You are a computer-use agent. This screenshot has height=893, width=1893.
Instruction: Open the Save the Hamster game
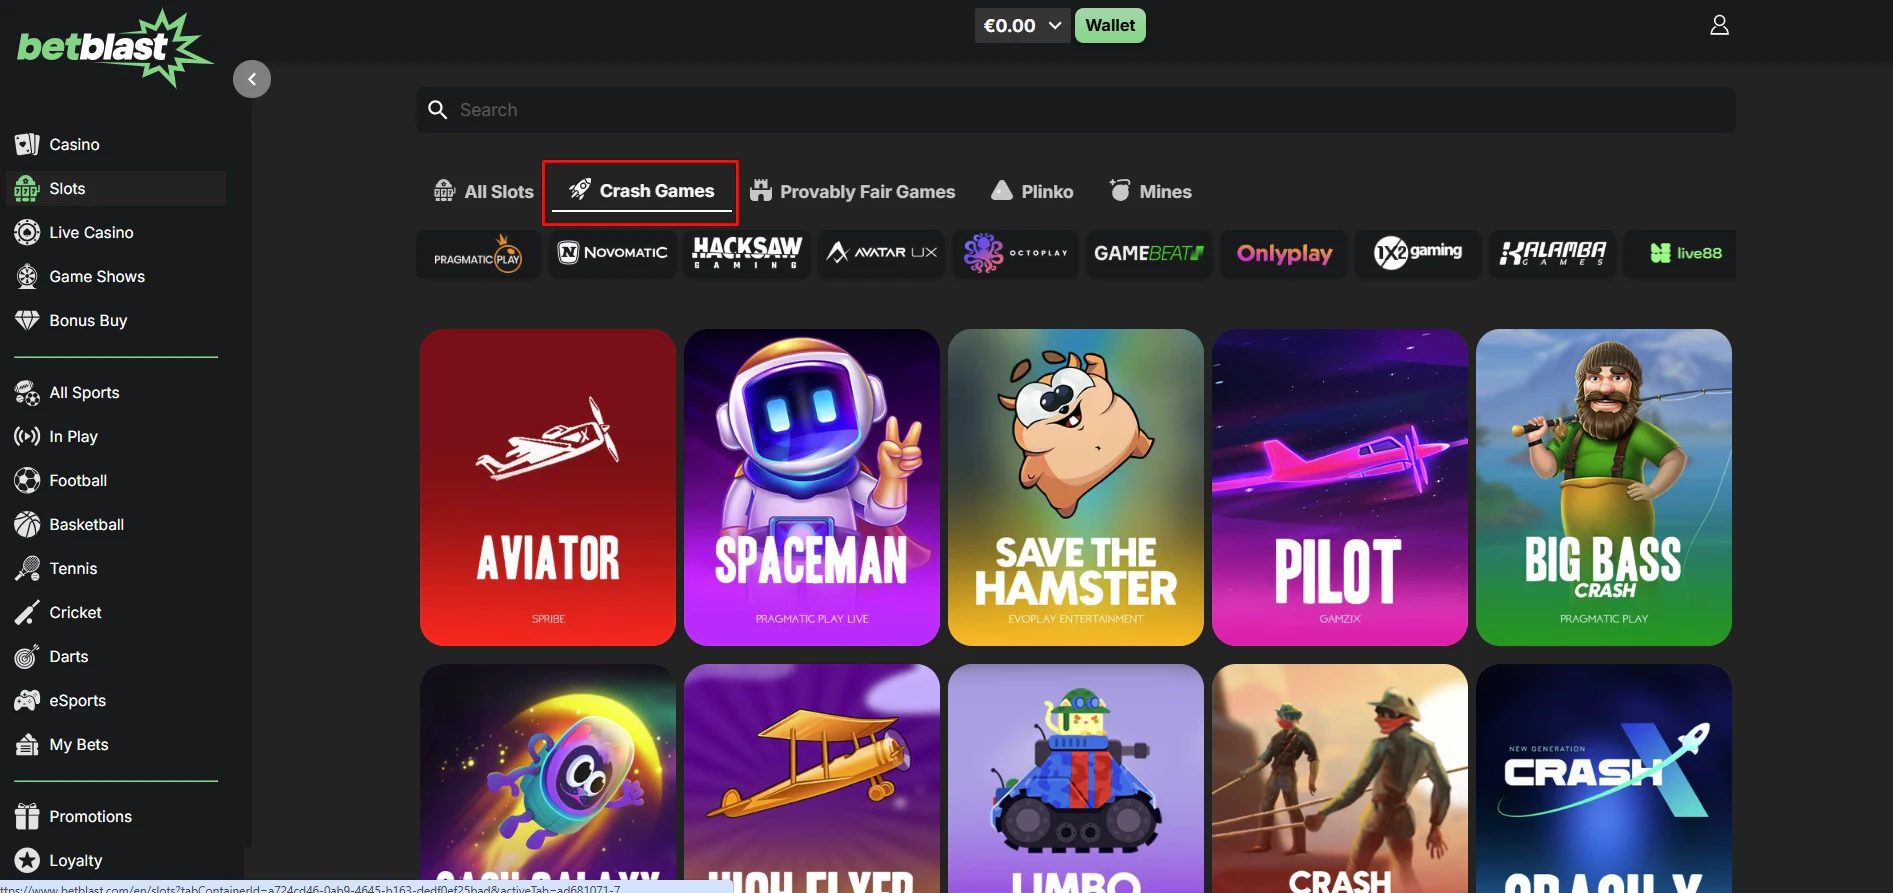[x=1076, y=487]
